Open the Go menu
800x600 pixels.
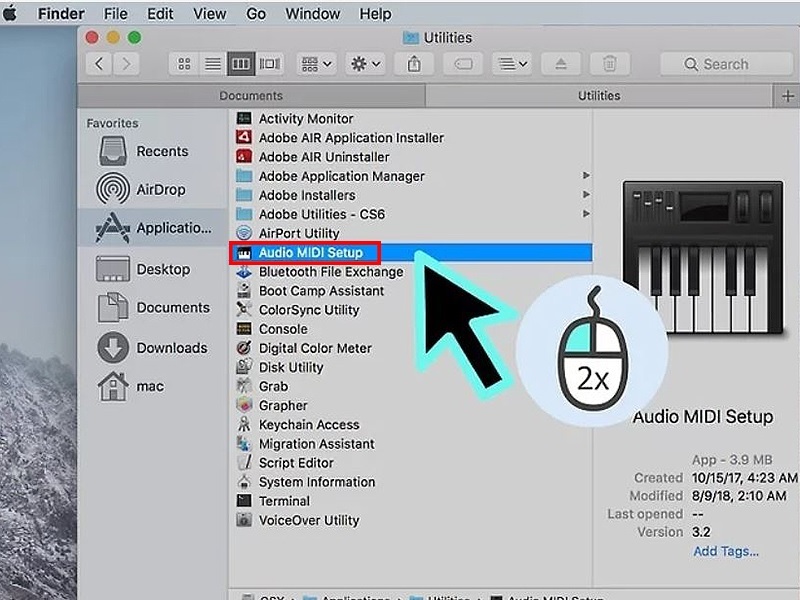pyautogui.click(x=256, y=14)
